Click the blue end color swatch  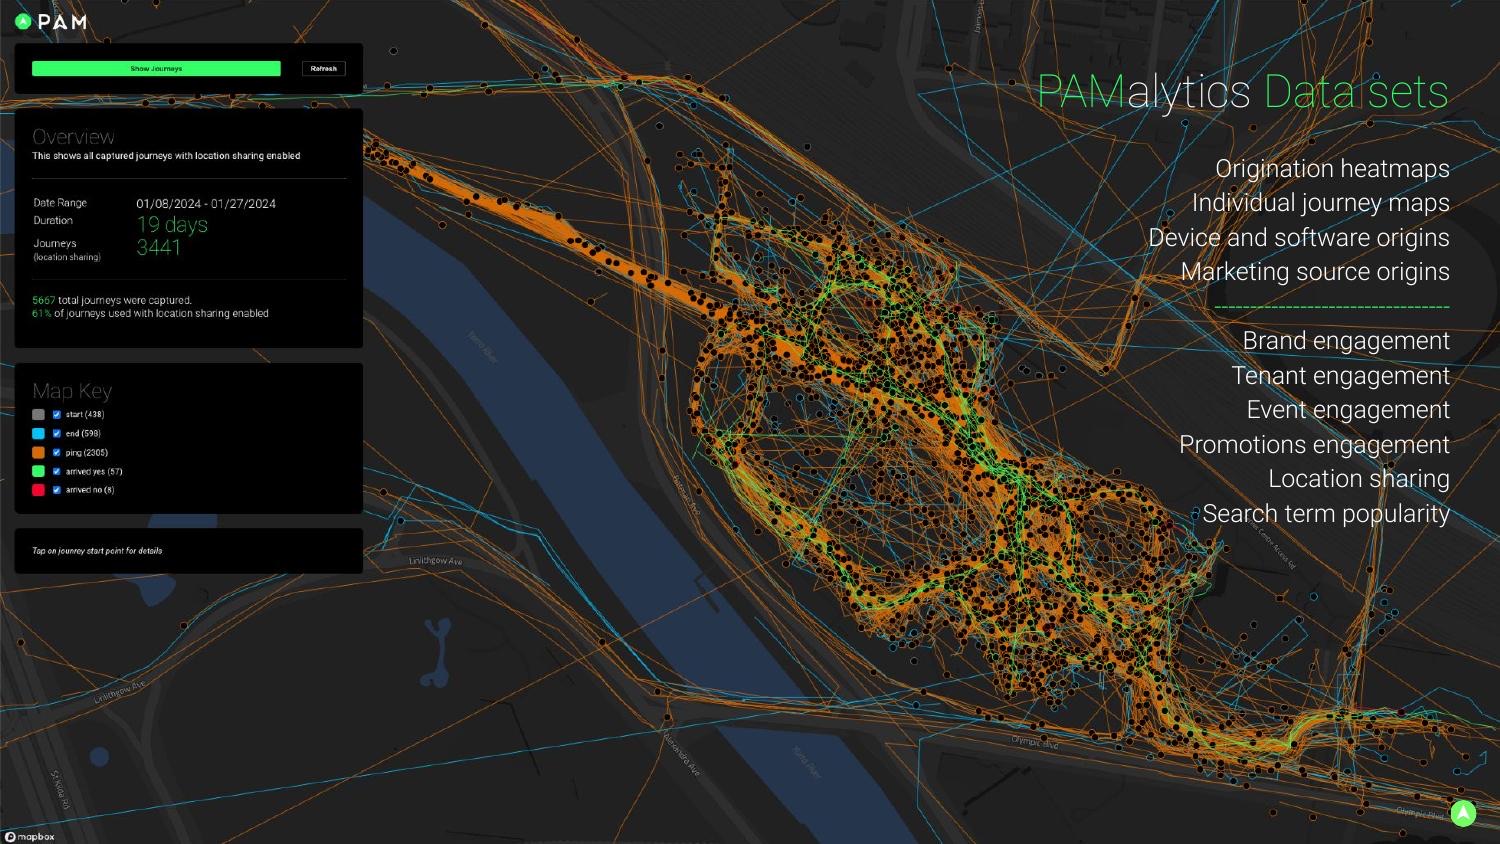tap(38, 434)
